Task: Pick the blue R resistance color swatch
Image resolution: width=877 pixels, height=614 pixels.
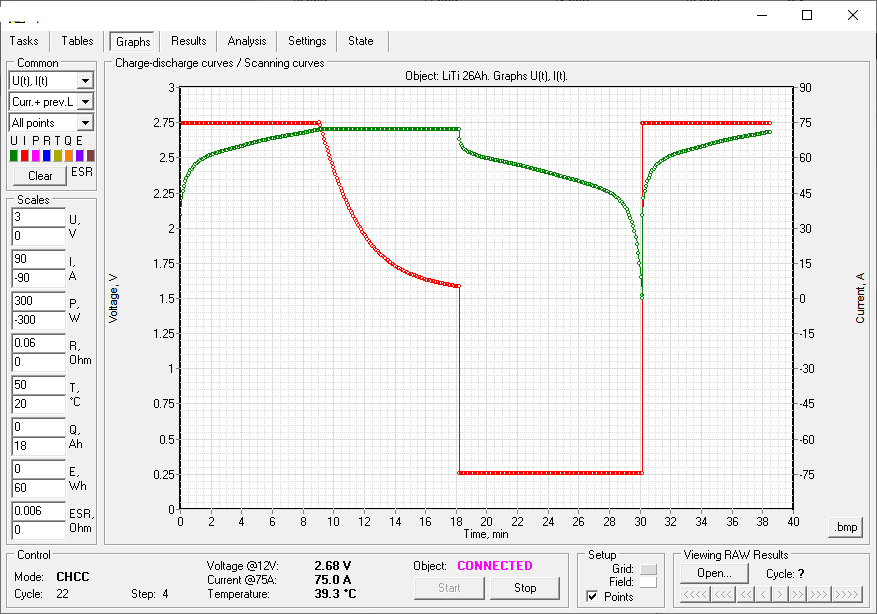Action: pos(47,156)
